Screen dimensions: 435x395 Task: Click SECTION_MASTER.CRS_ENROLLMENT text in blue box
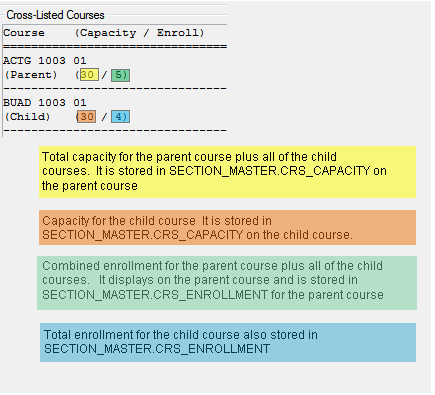157,349
